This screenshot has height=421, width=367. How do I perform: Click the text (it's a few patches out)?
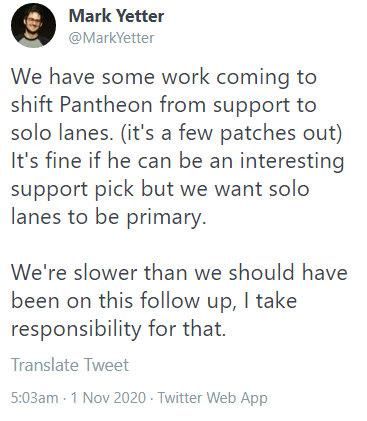point(229,133)
